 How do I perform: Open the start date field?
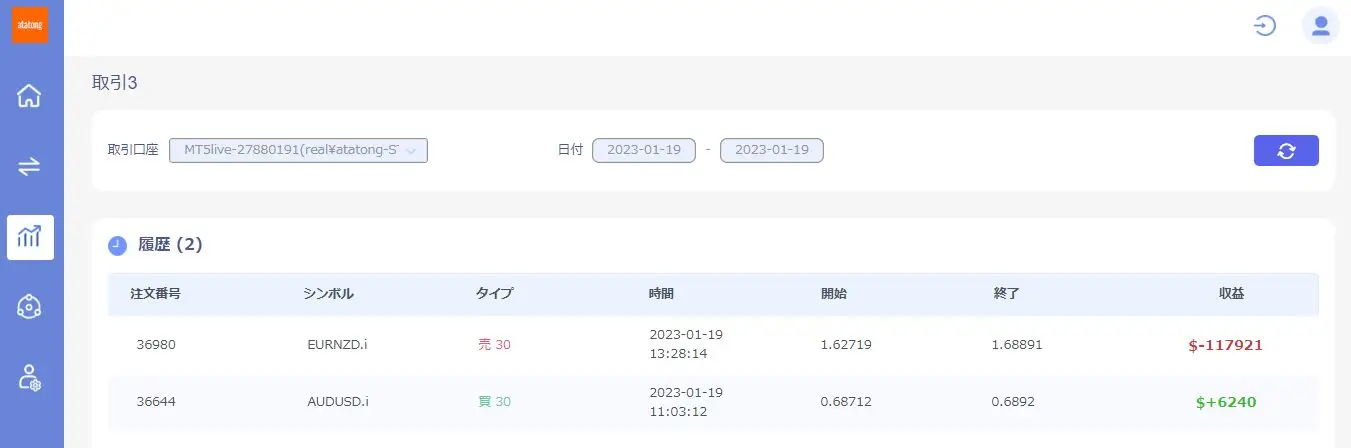pyautogui.click(x=643, y=150)
